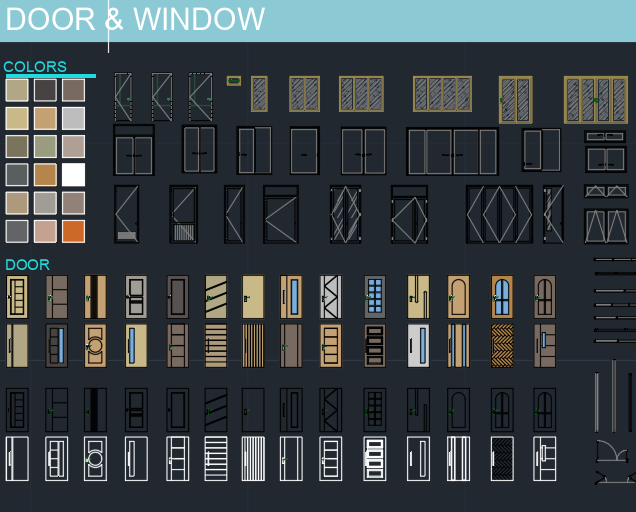The width and height of the screenshot is (636, 512).
Task: Select the colored door with horizontal slats
Action: (216, 346)
